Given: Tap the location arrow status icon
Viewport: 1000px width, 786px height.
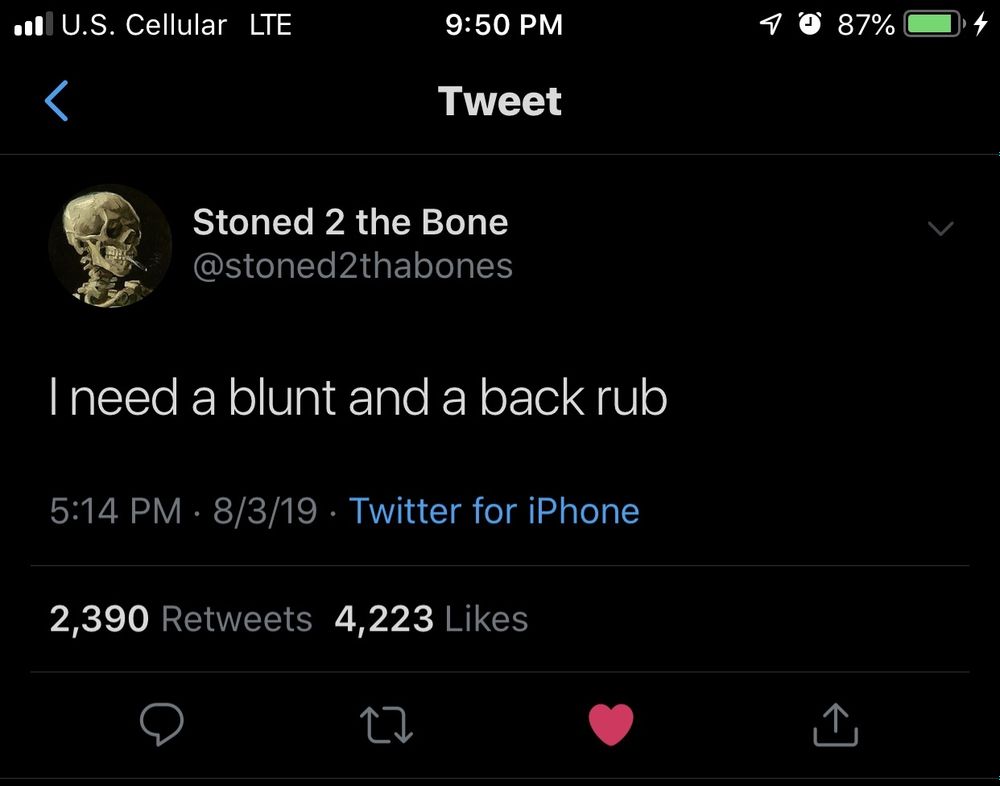Looking at the screenshot, I should [770, 24].
